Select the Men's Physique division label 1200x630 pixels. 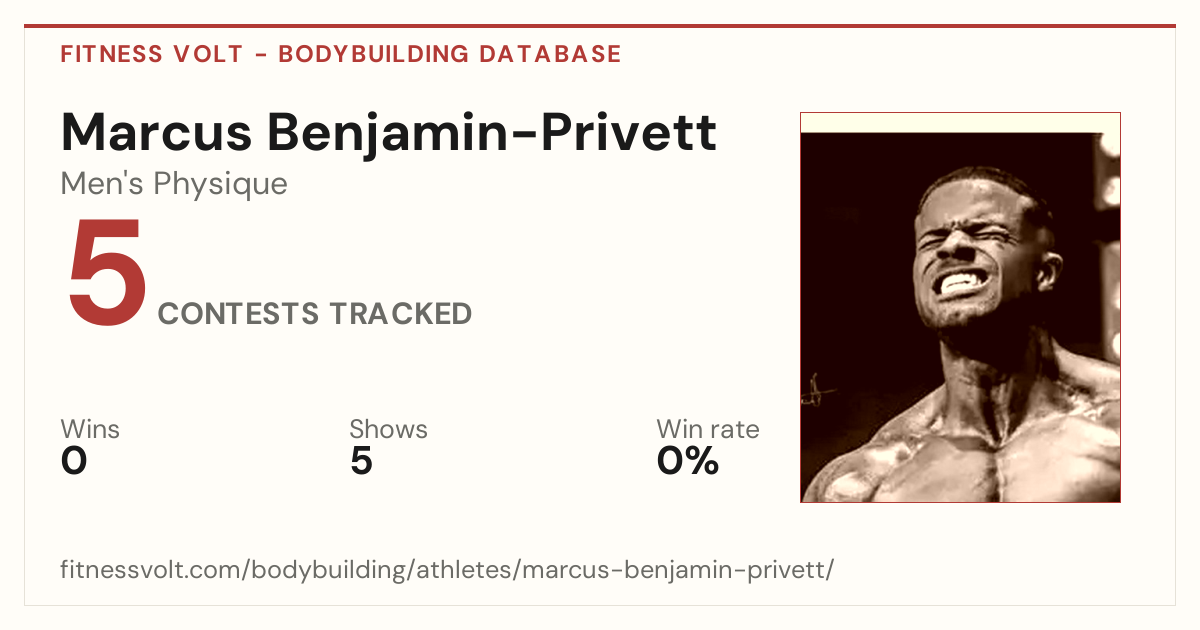point(174,184)
